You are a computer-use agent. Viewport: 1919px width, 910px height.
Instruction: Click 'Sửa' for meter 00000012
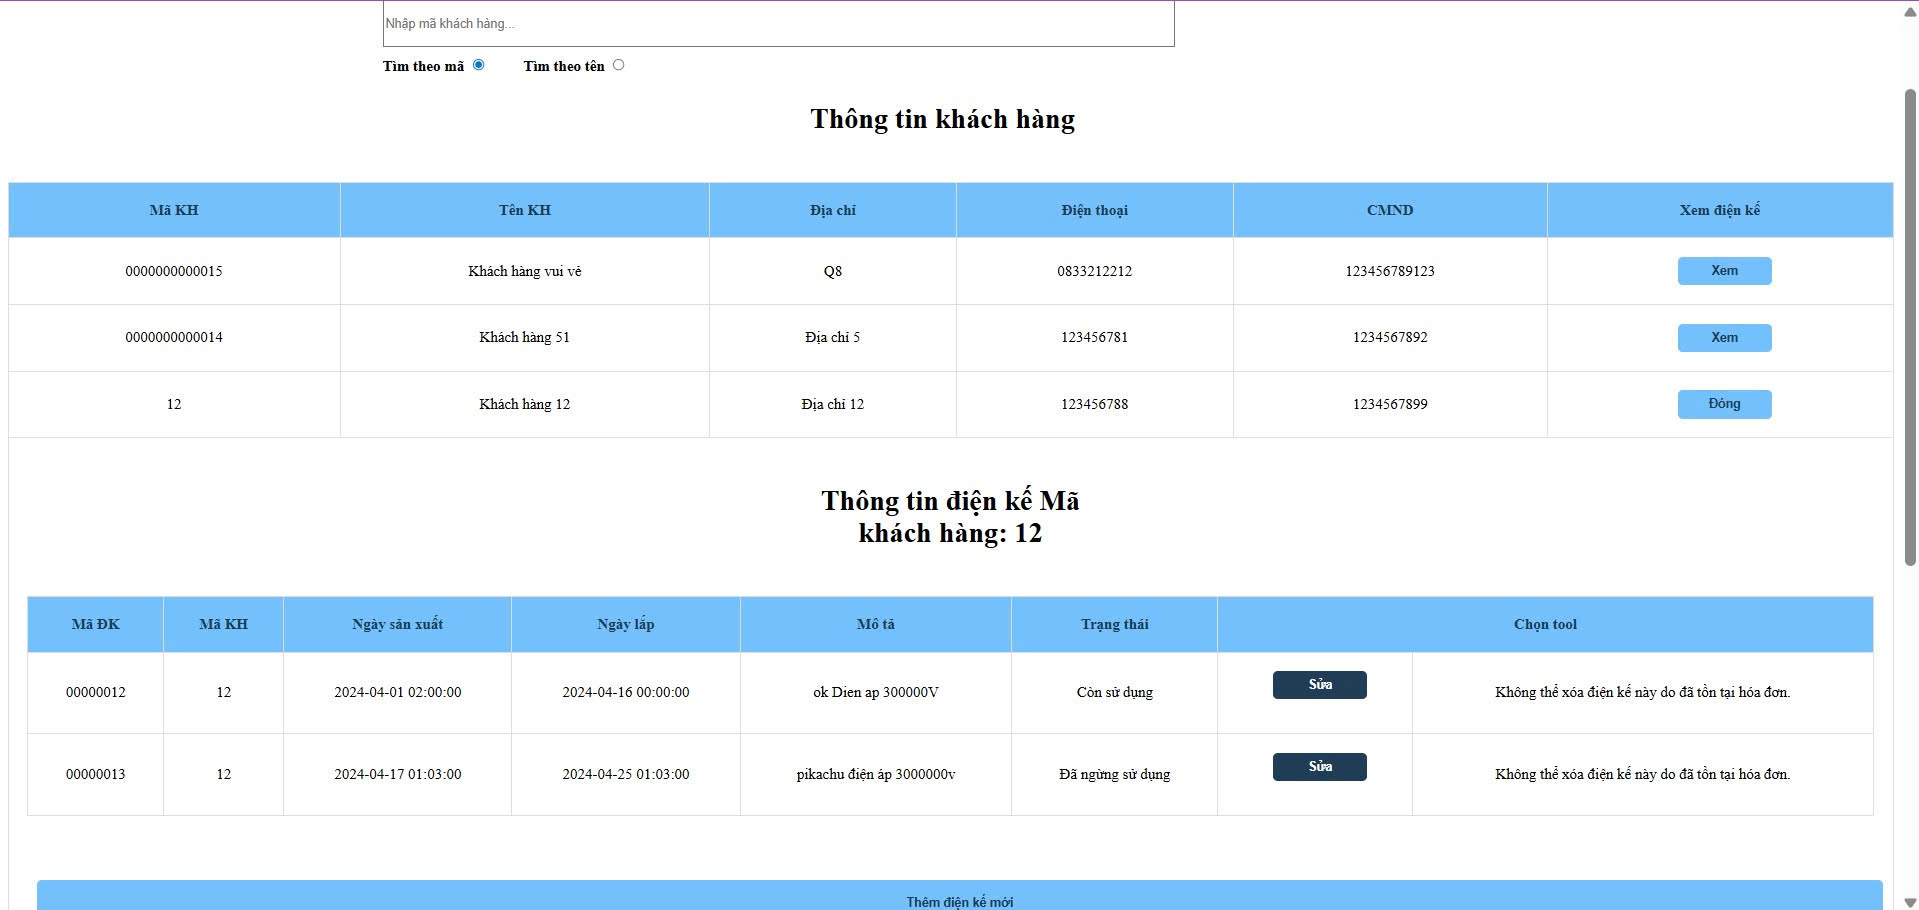[x=1319, y=685]
